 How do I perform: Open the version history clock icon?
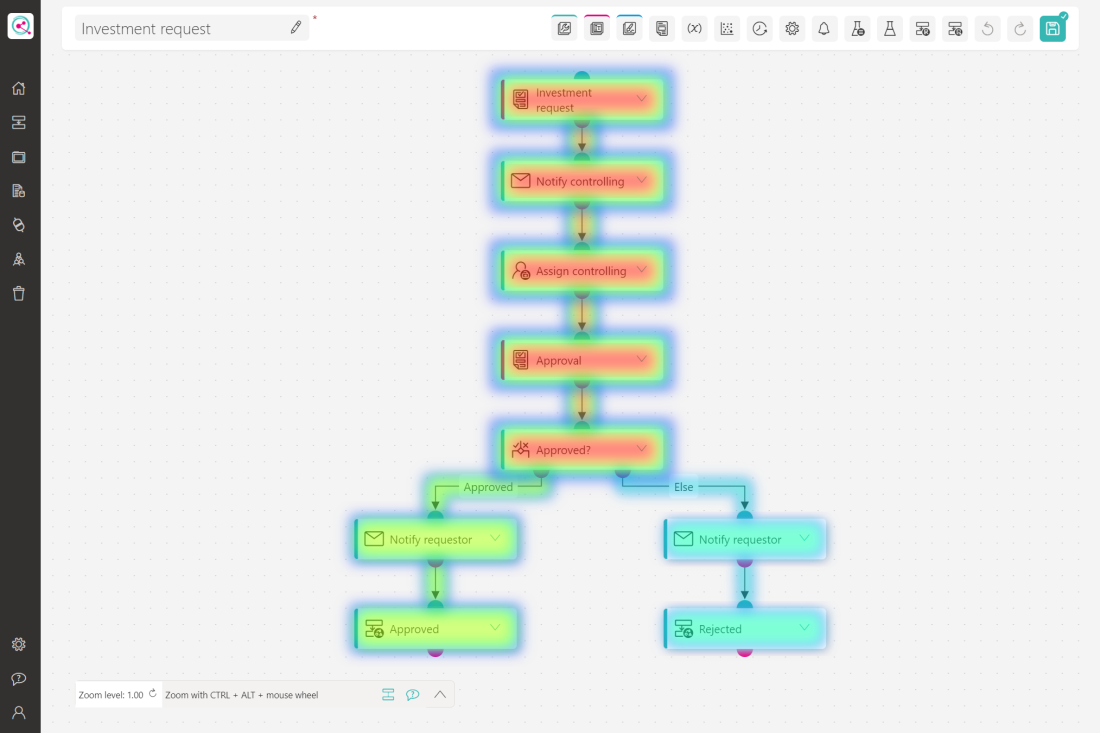pos(760,29)
